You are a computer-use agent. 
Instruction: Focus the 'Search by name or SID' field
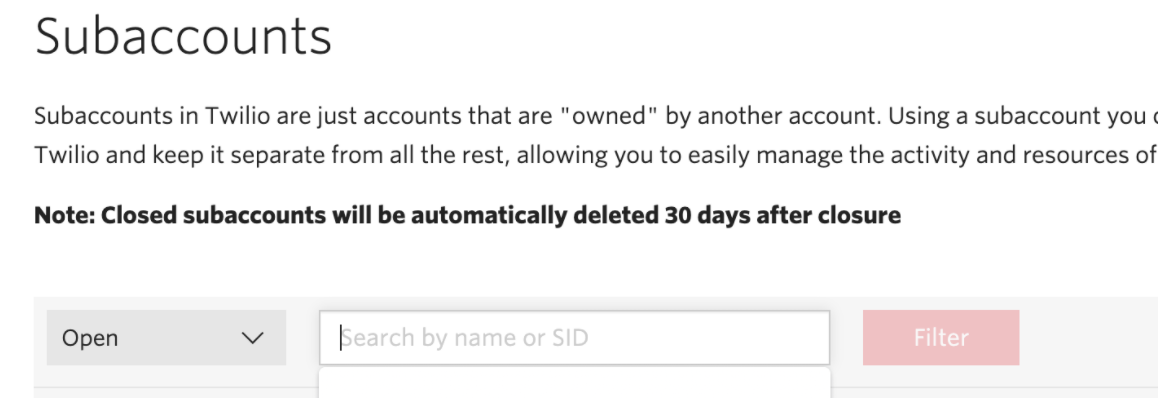pos(574,337)
